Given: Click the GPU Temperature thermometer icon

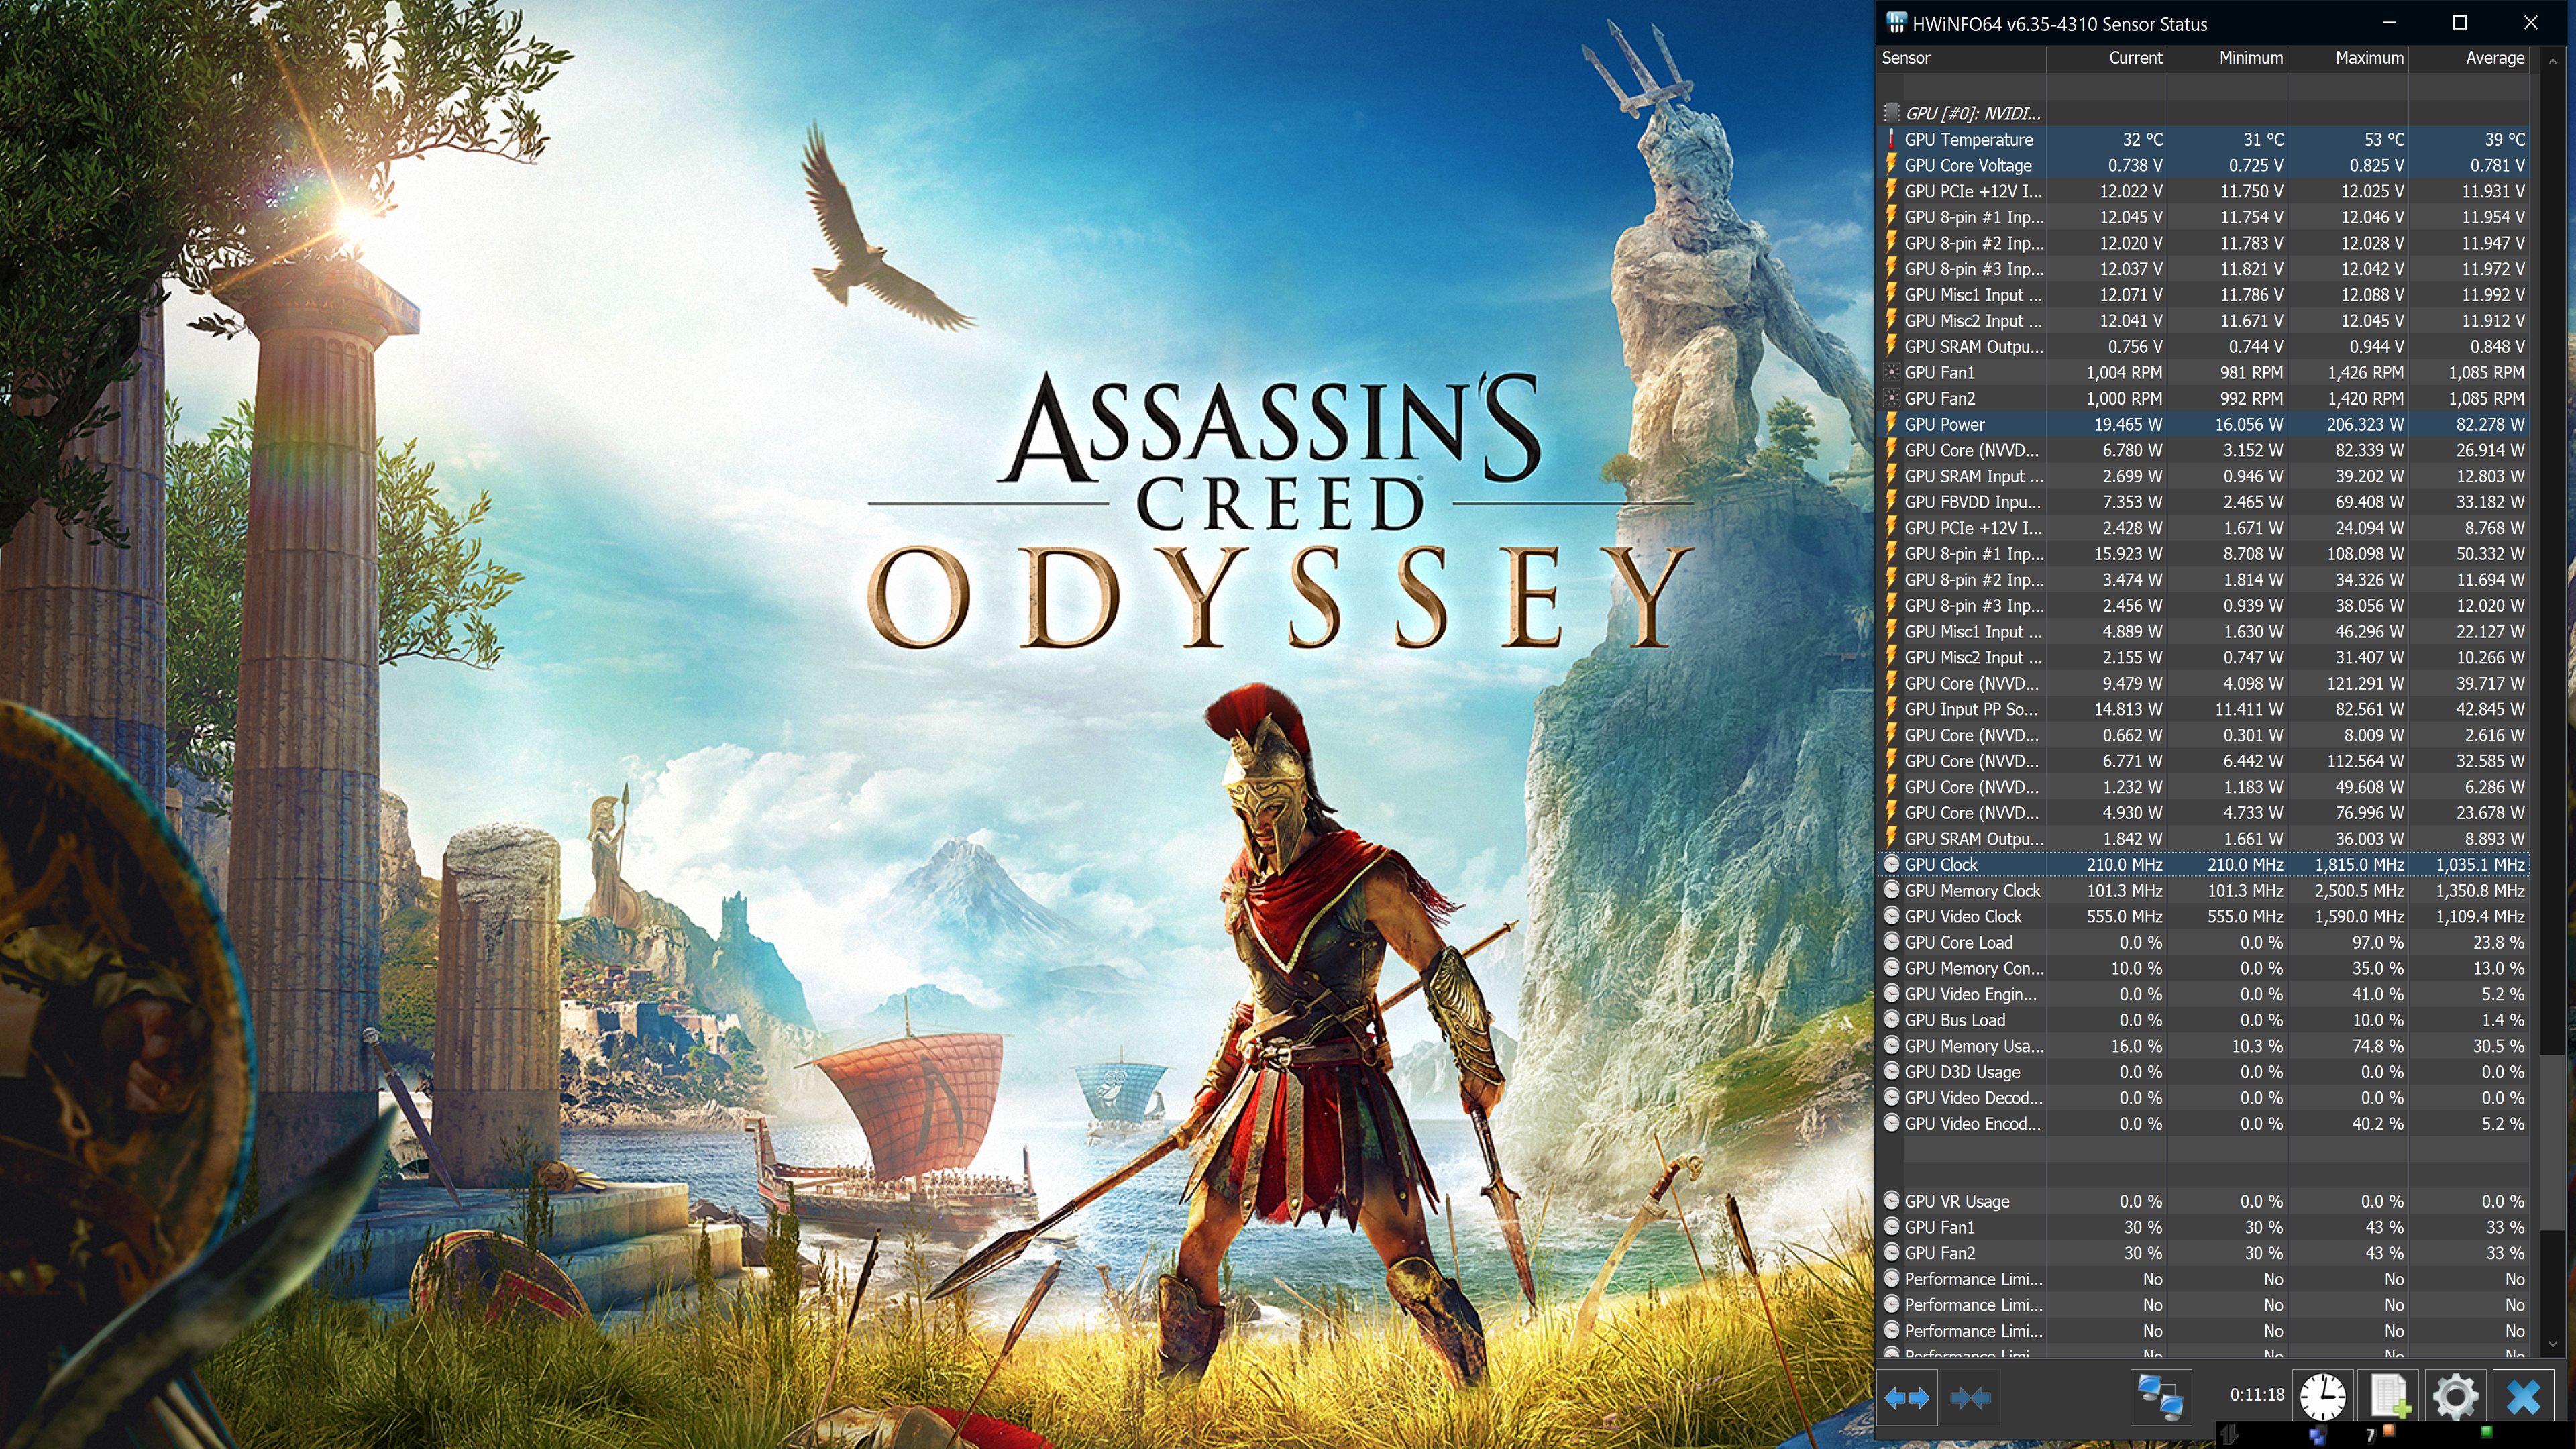Looking at the screenshot, I should click(1891, 140).
